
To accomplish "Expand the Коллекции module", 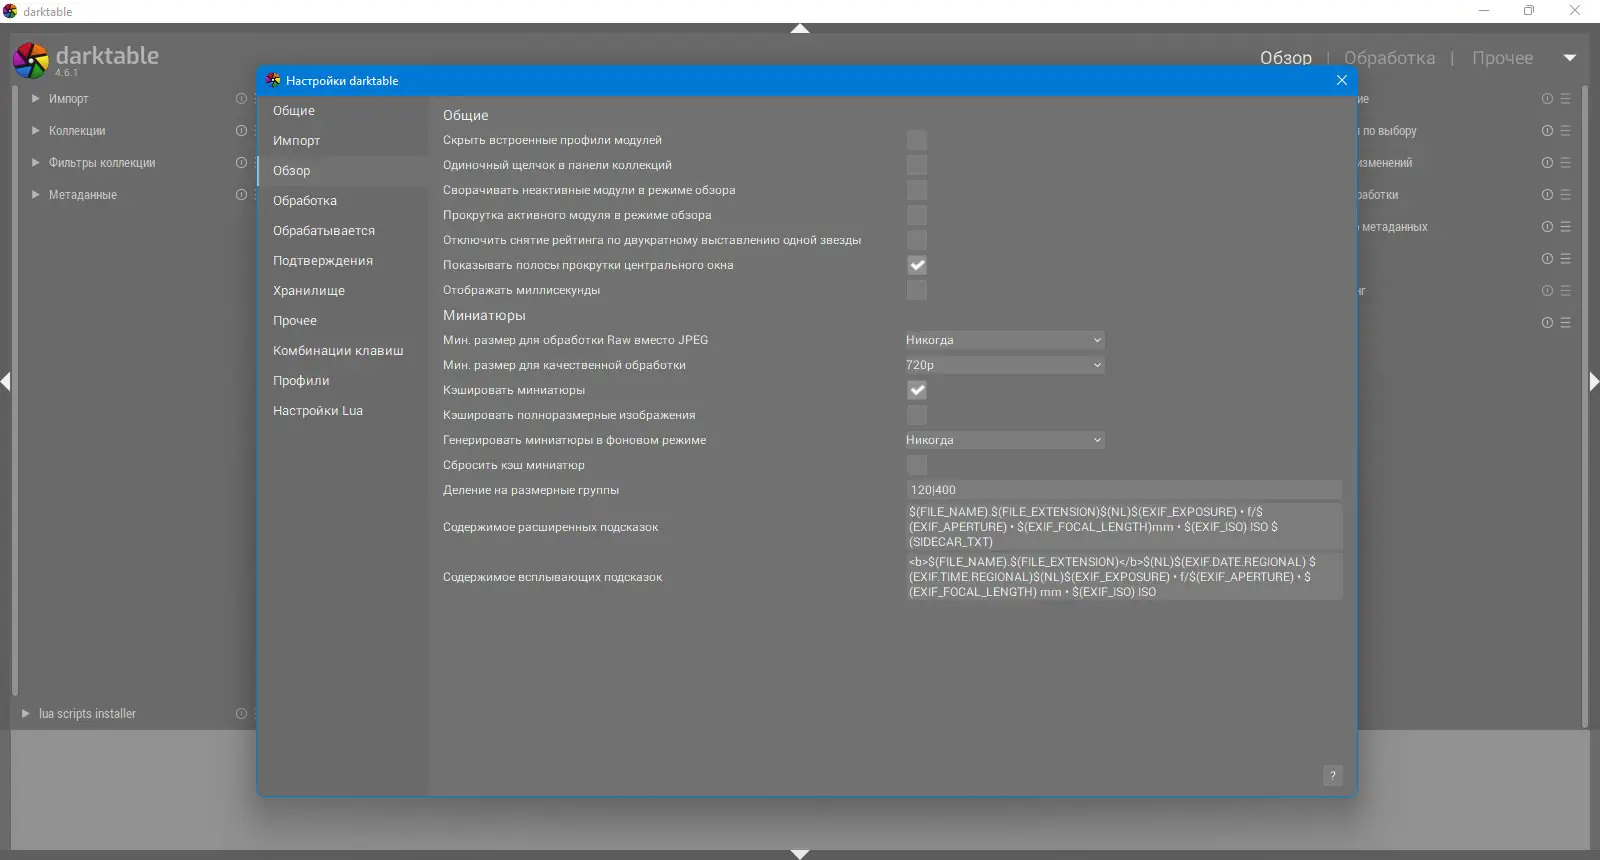I will tap(36, 131).
